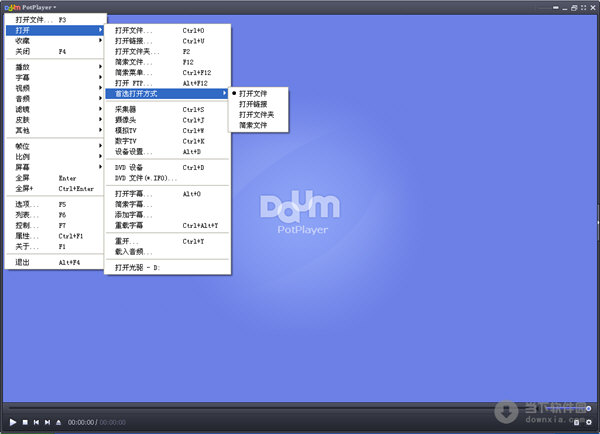The height and width of the screenshot is (434, 600).
Task: Choose 简索文件... F12
Action: point(167,62)
